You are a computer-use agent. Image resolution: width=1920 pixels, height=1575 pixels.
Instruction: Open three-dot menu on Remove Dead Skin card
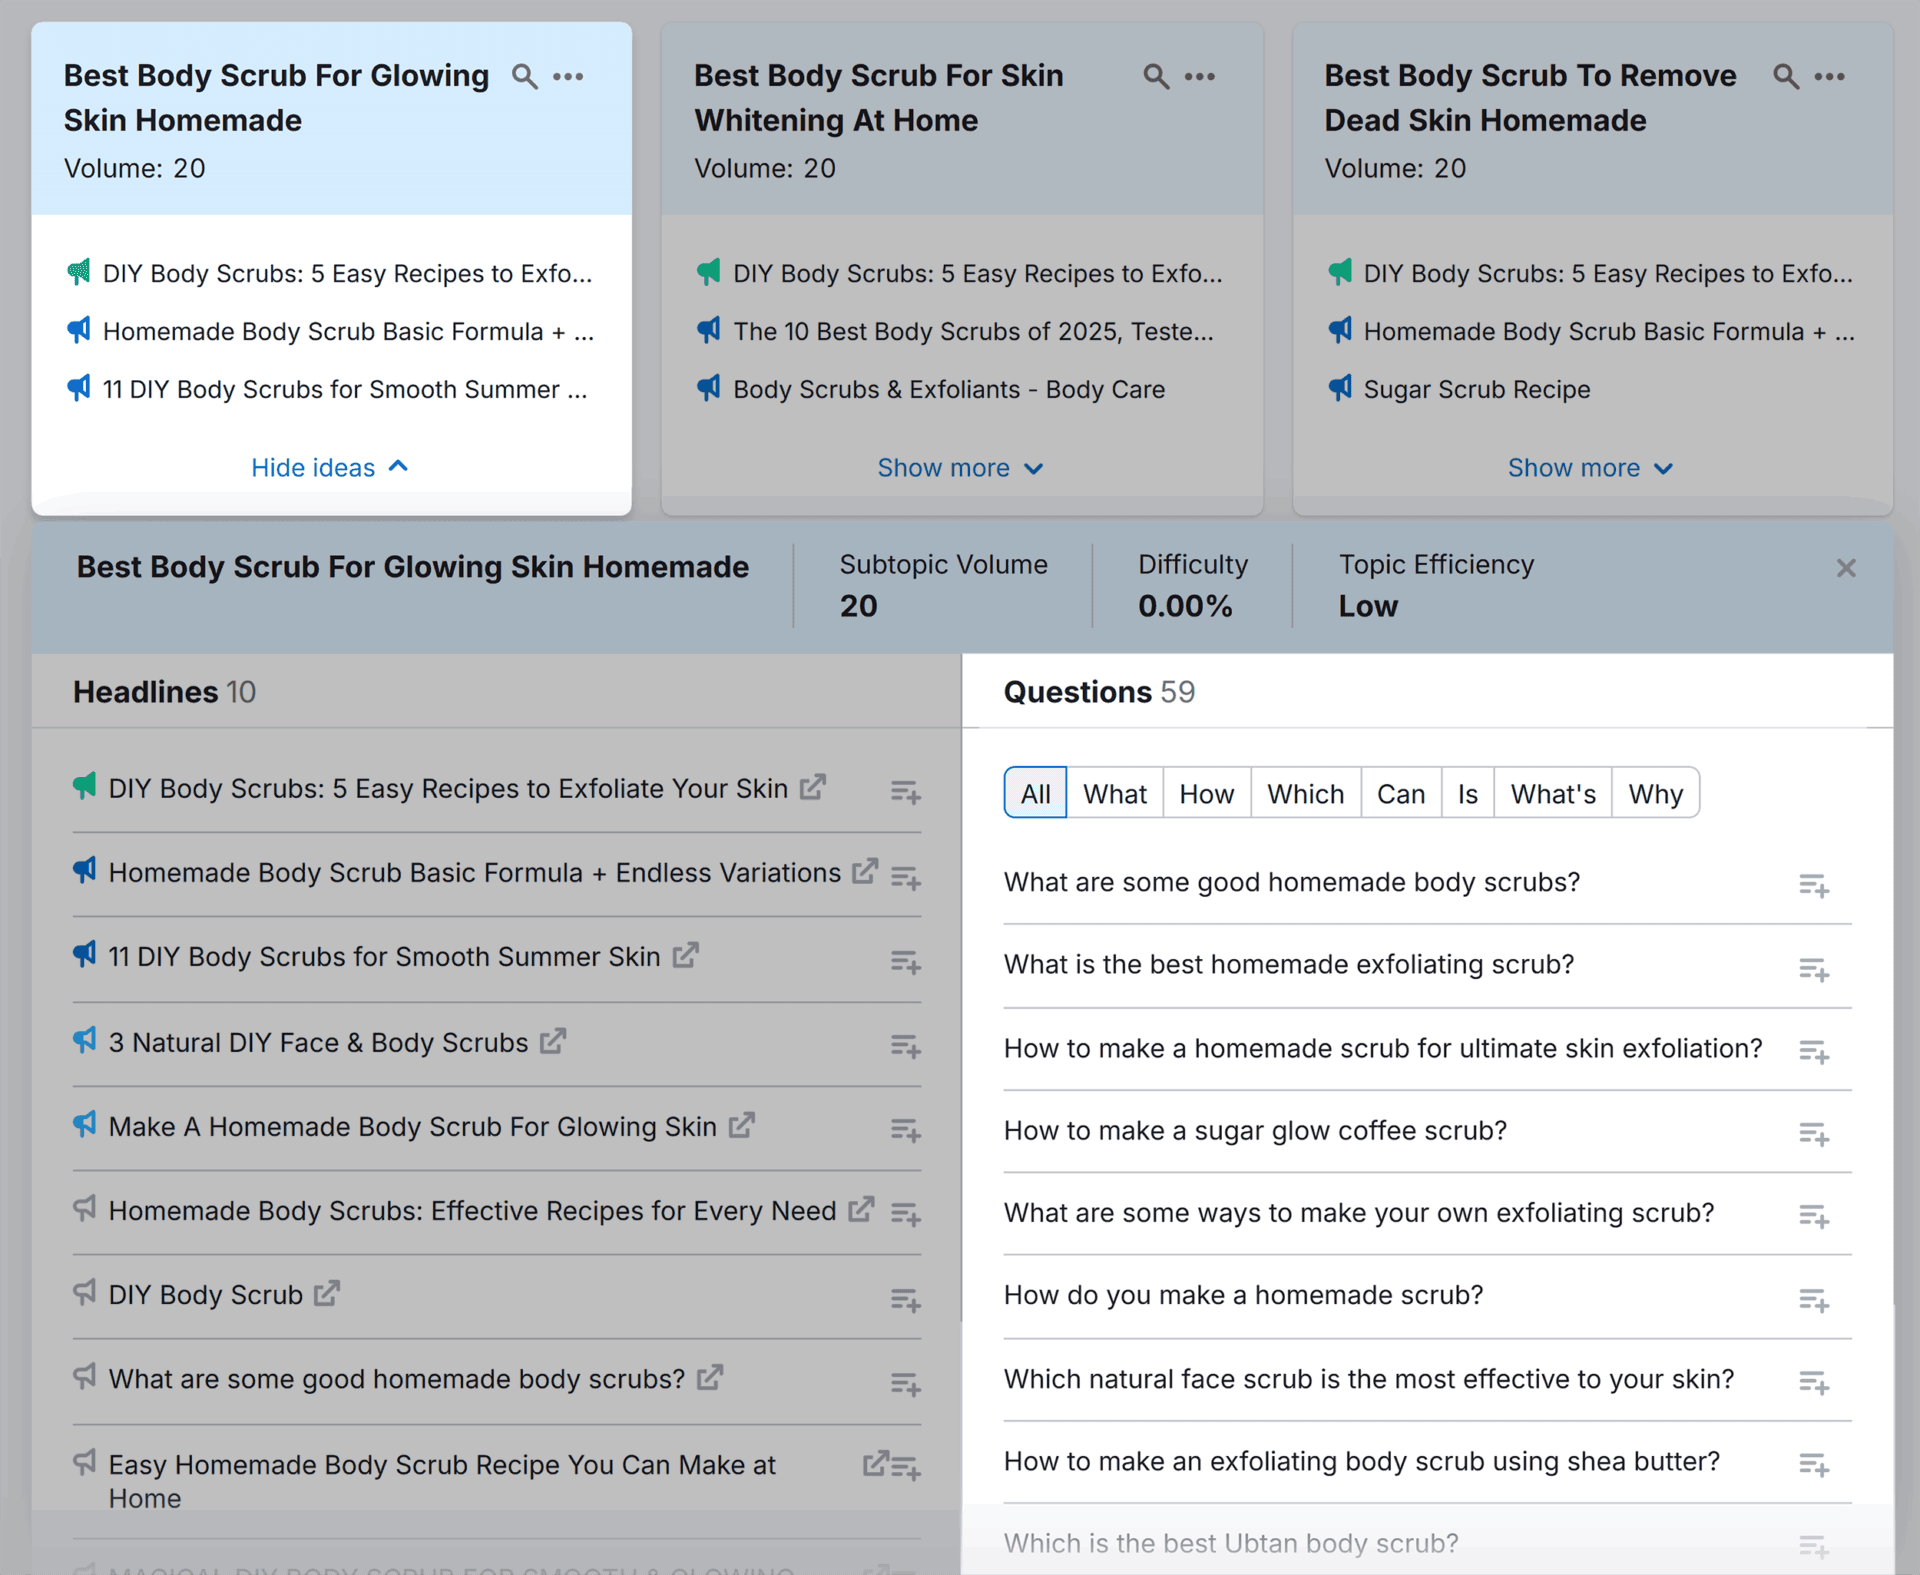click(1829, 76)
